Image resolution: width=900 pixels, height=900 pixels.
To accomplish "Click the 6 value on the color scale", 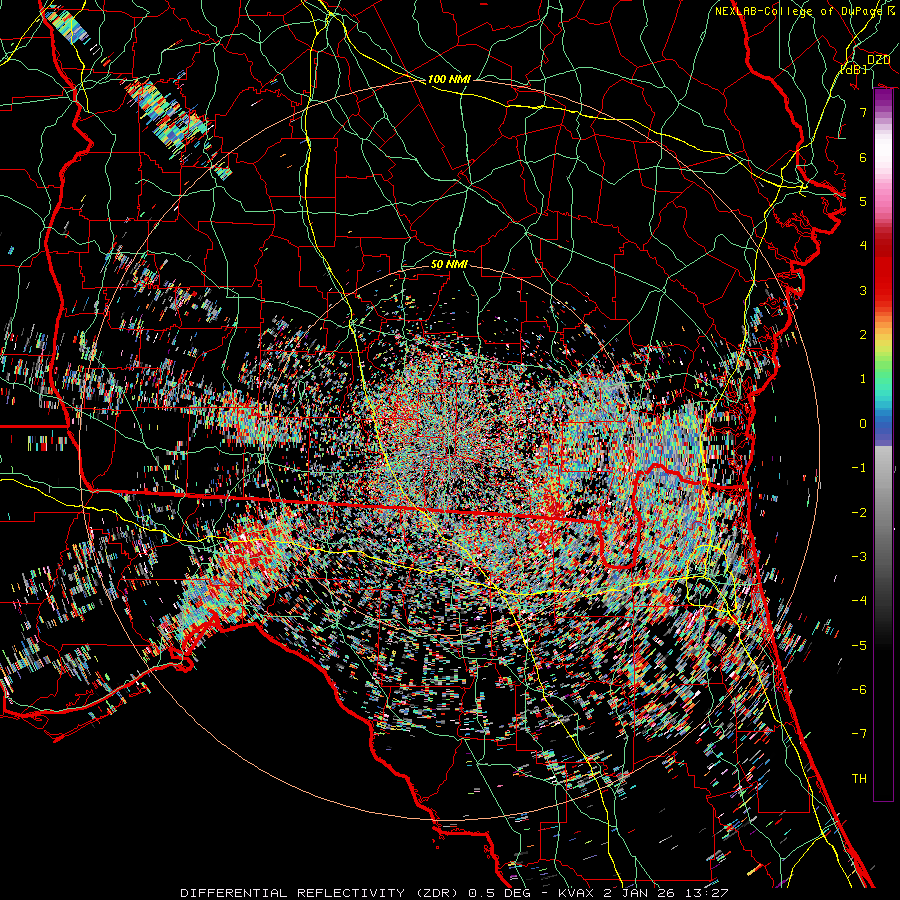I will [x=863, y=157].
